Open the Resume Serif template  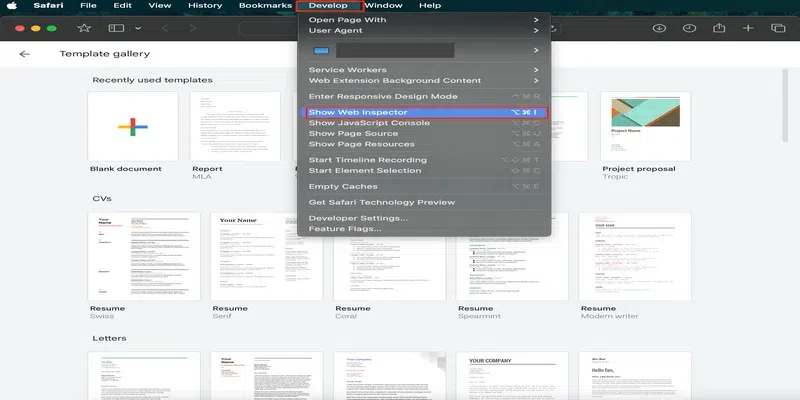266,257
